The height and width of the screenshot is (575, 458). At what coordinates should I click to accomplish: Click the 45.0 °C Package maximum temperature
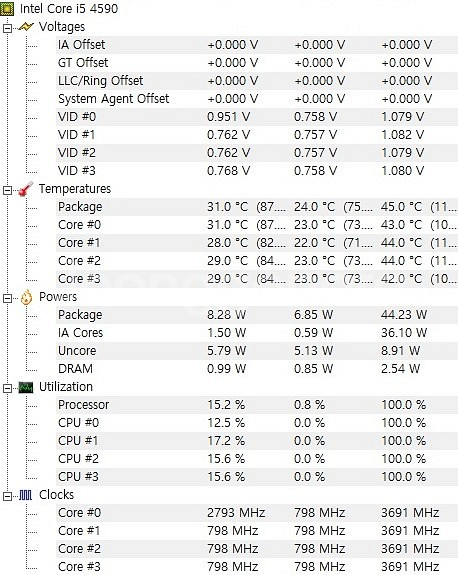(402, 207)
